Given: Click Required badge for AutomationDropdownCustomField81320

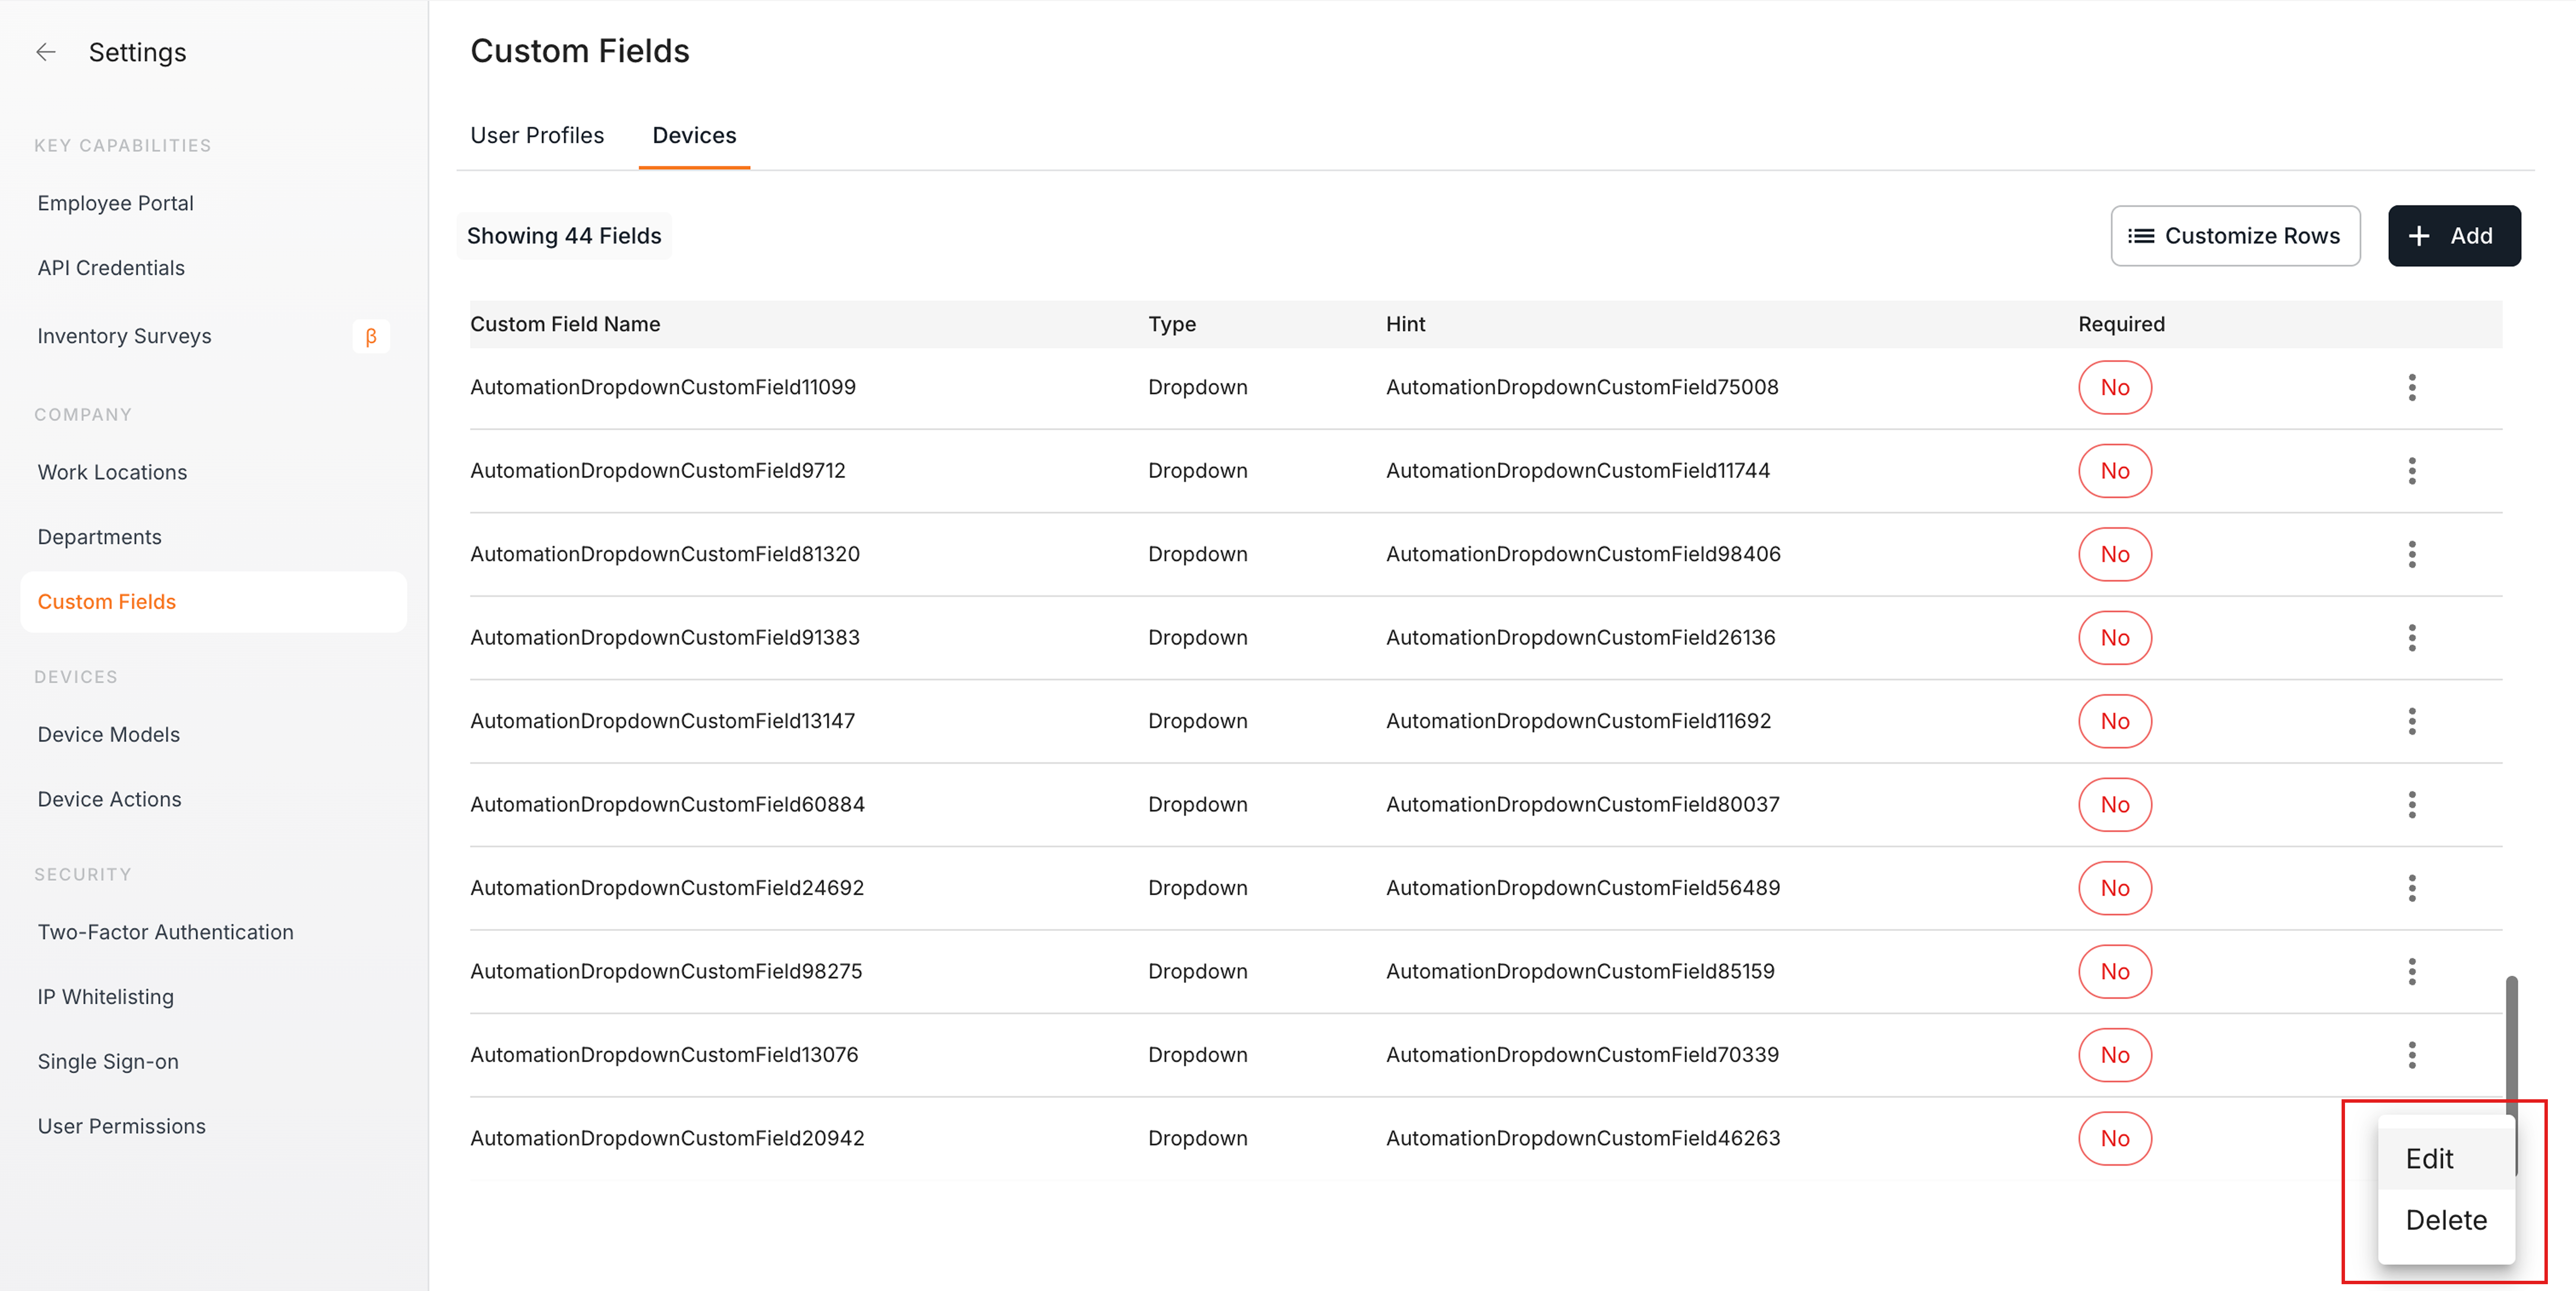Looking at the screenshot, I should click(x=2114, y=554).
